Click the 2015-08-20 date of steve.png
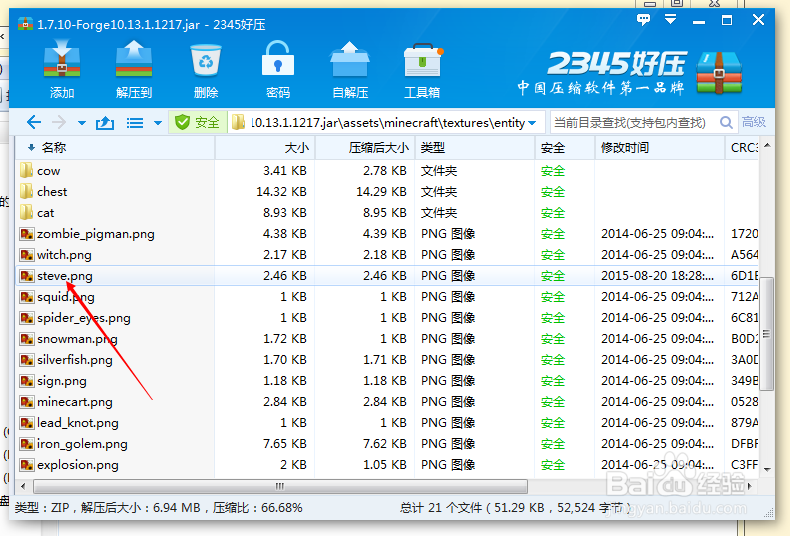Screen dimensions: 790x536 [657, 276]
